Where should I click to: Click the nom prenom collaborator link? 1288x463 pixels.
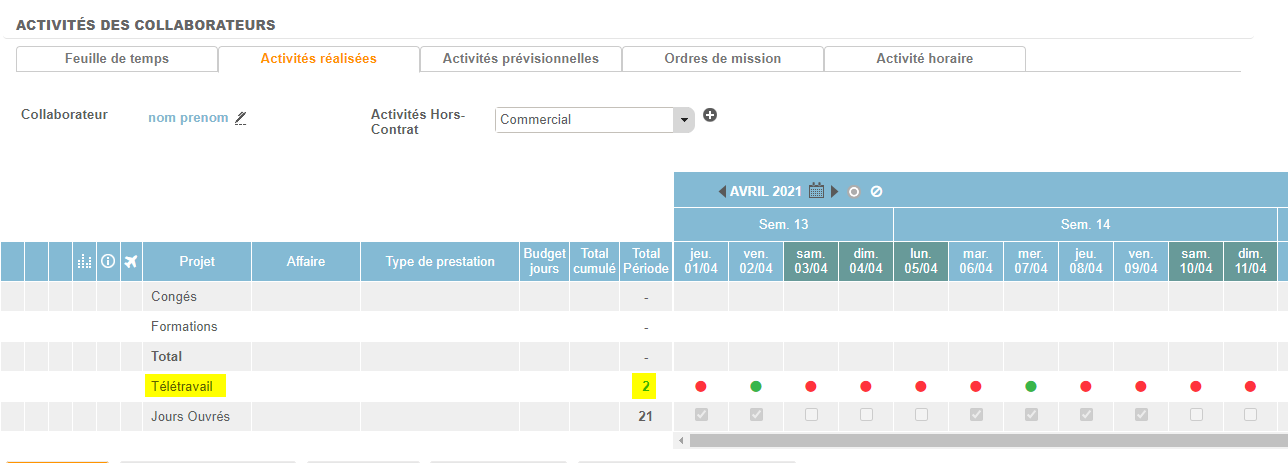188,118
